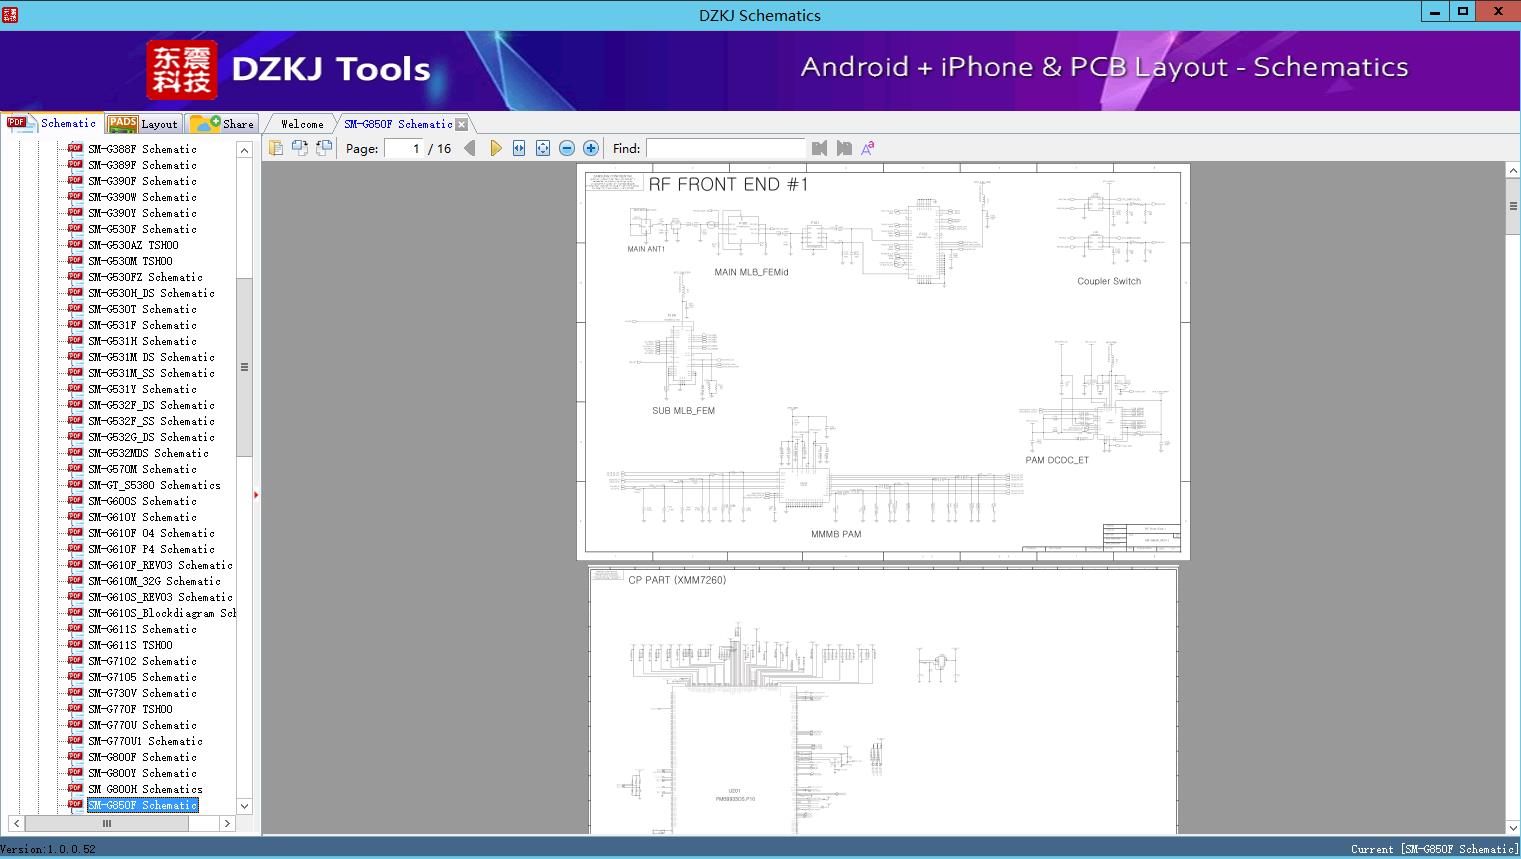Click the page number input field
The height and width of the screenshot is (859, 1521).
[x=404, y=148]
